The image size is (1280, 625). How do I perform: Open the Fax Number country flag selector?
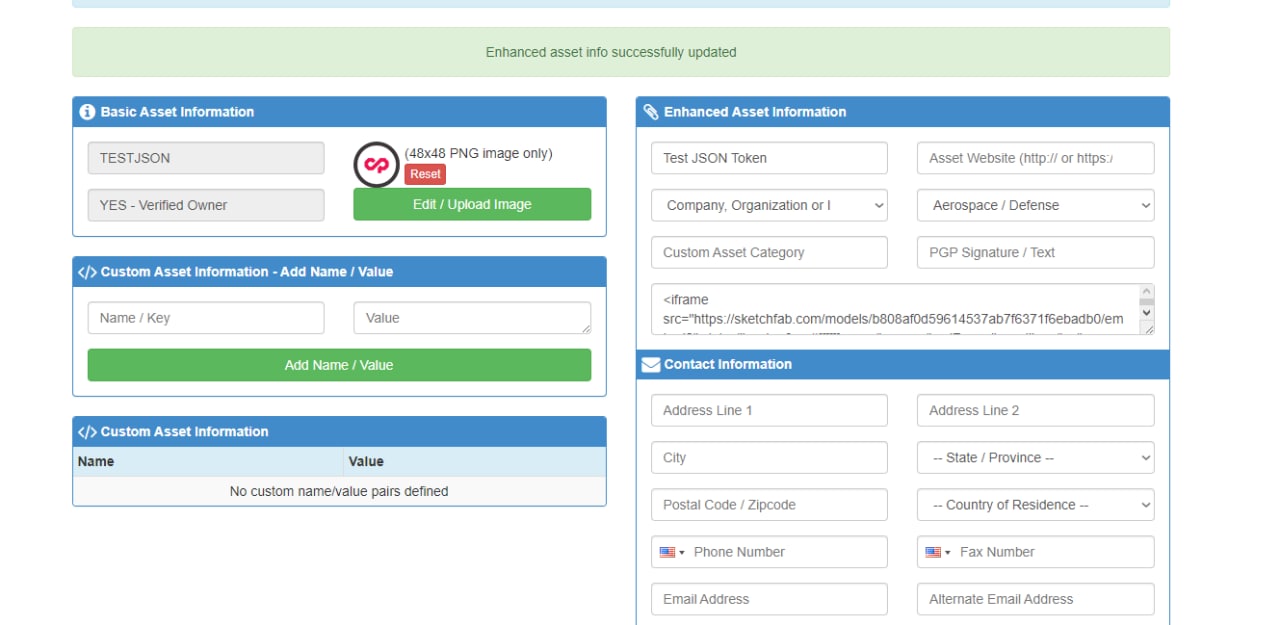pos(938,552)
